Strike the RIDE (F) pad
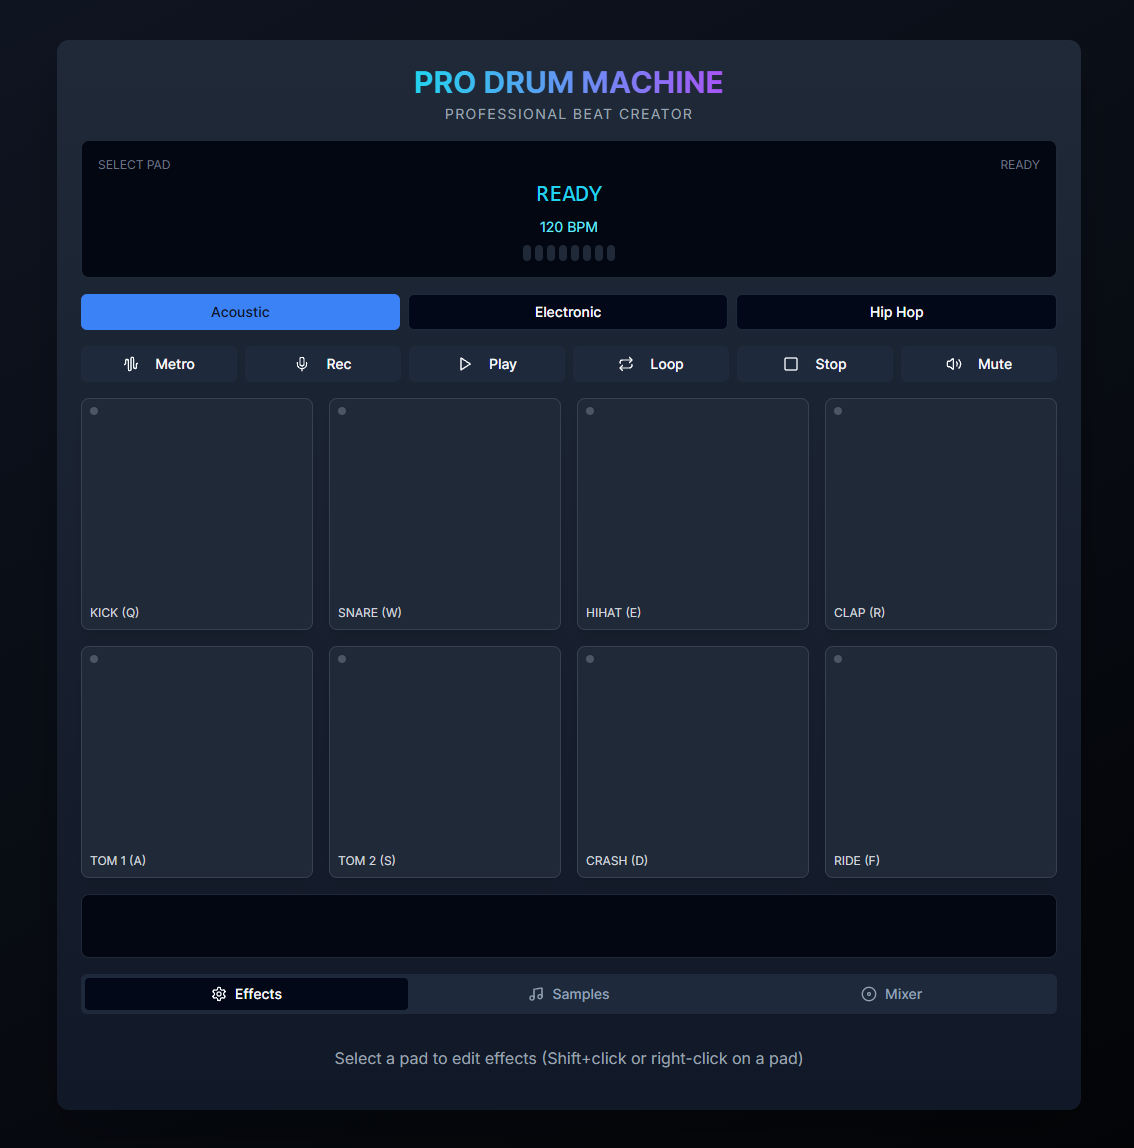The height and width of the screenshot is (1148, 1134). click(941, 761)
